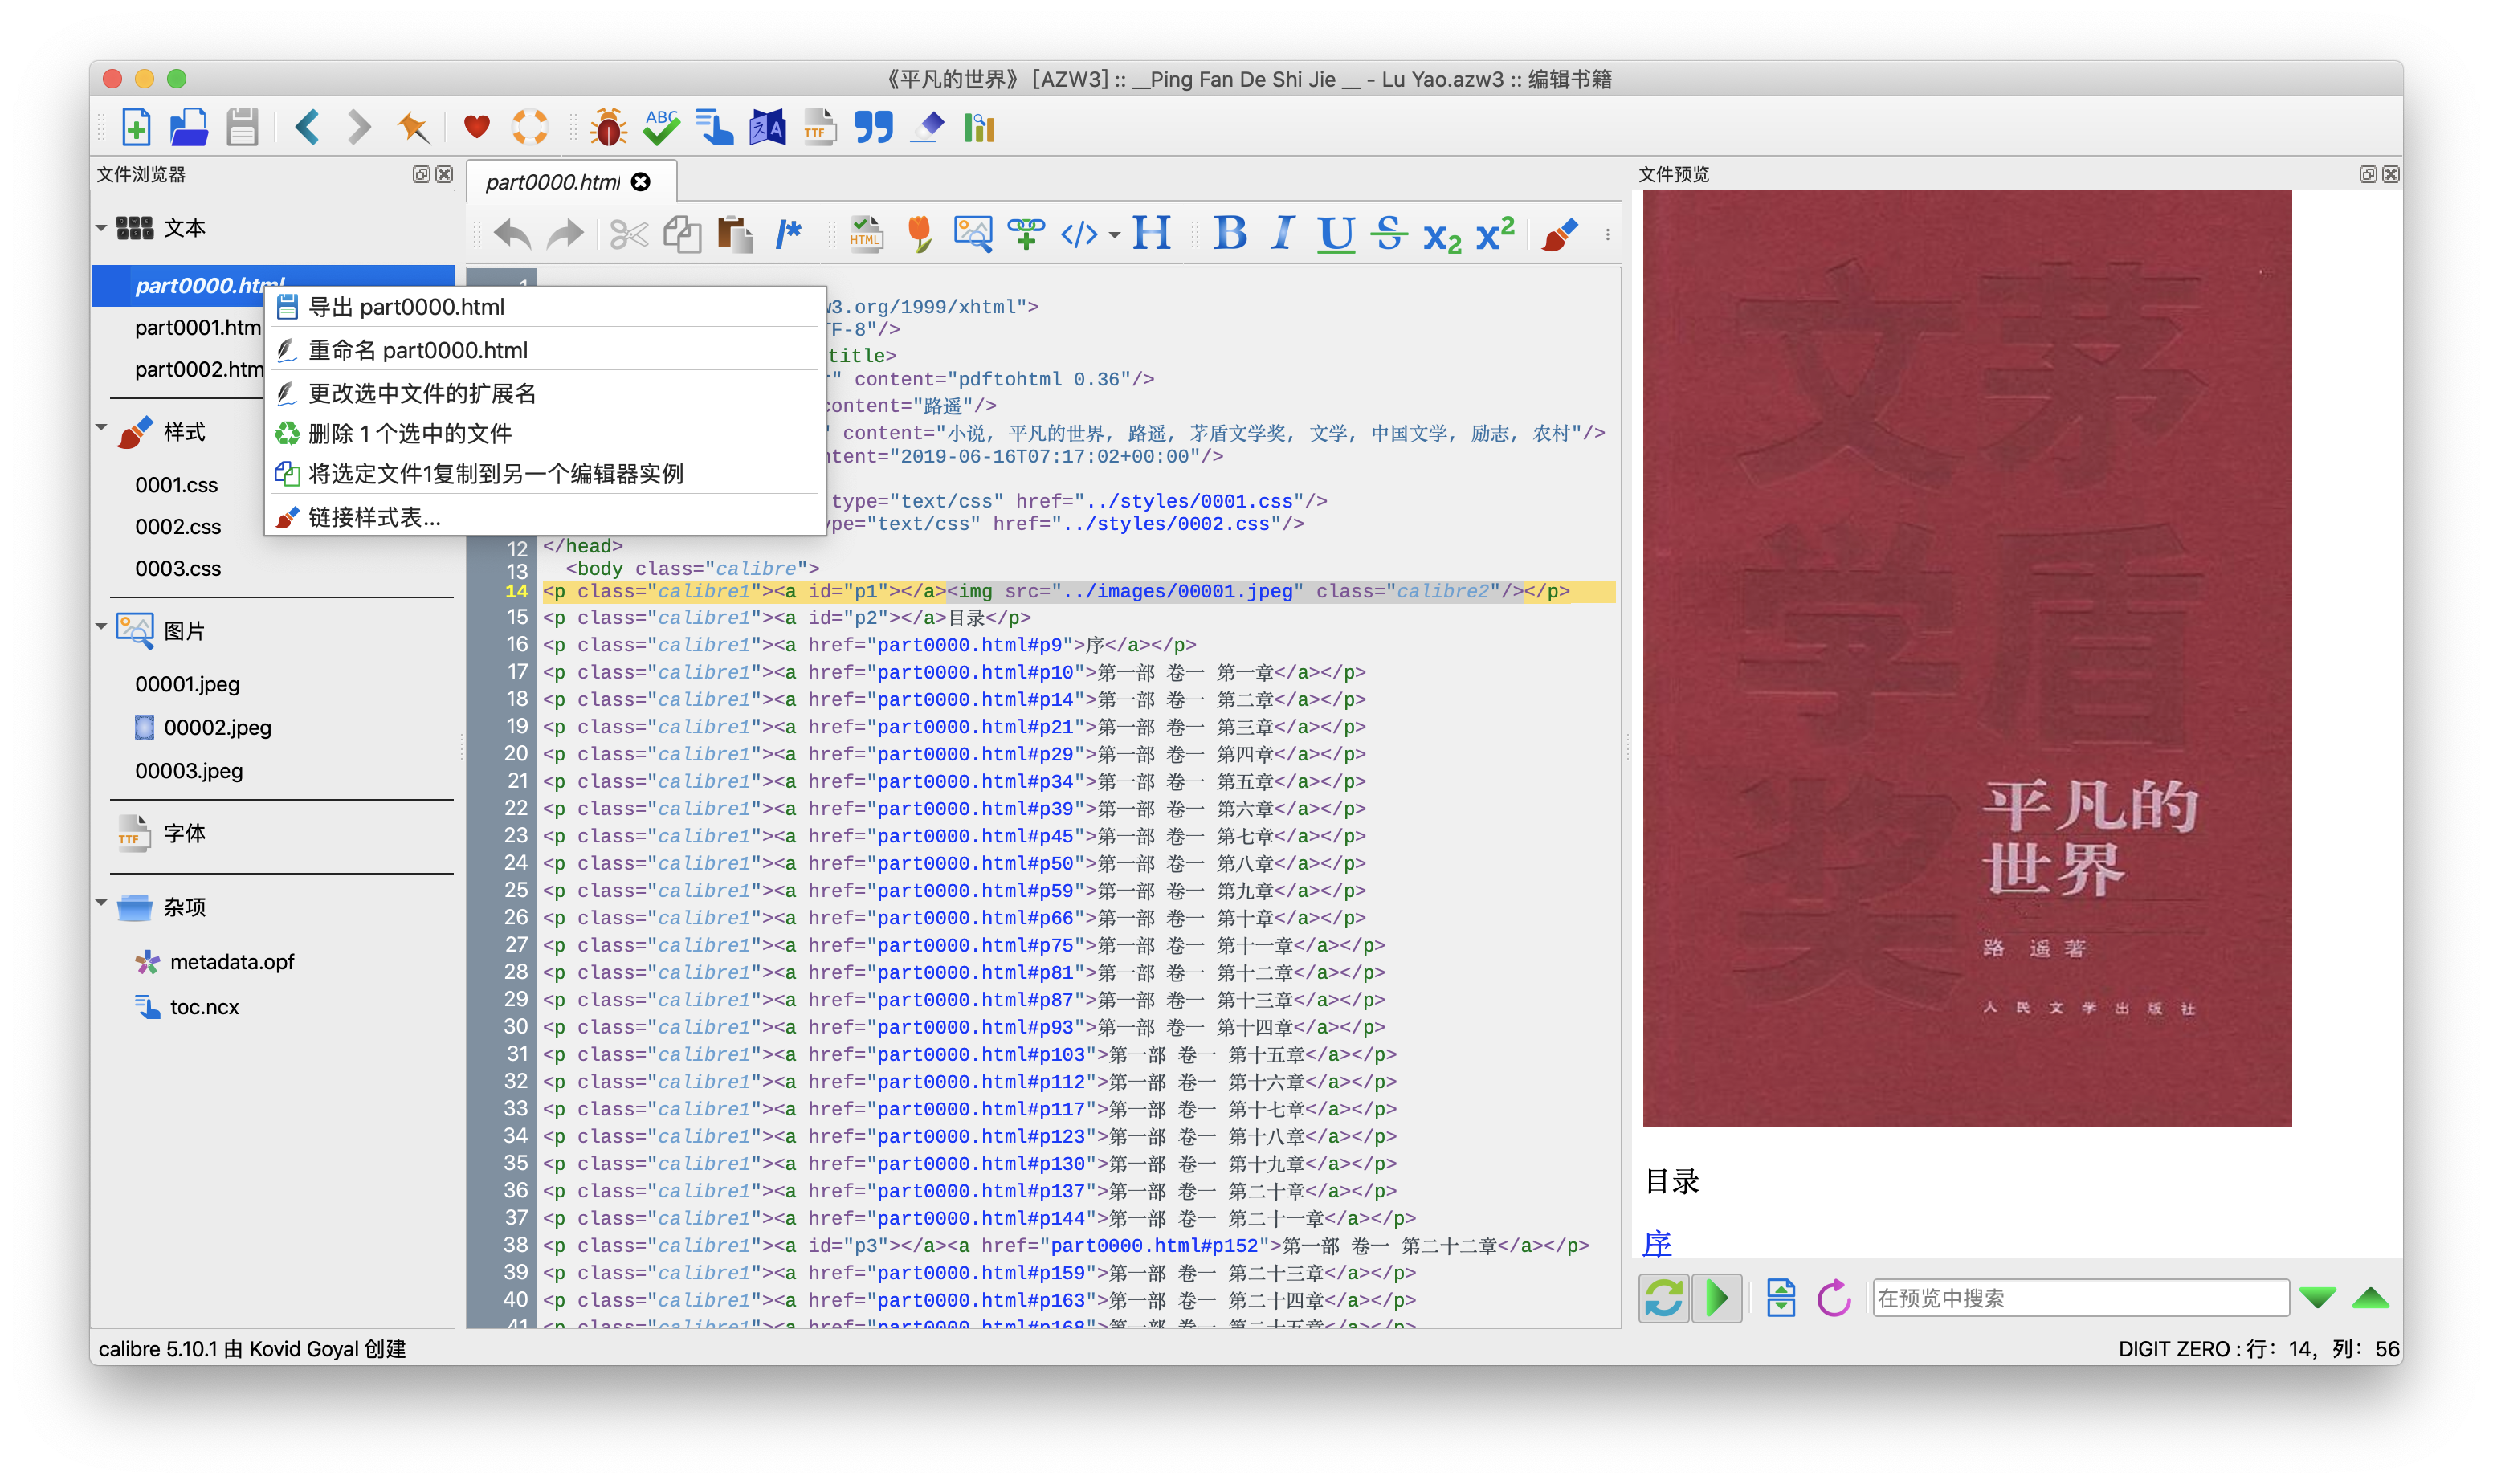Screen dimensions: 2493x1484
Task: Open the table of contents editor icon
Action: click(x=714, y=127)
